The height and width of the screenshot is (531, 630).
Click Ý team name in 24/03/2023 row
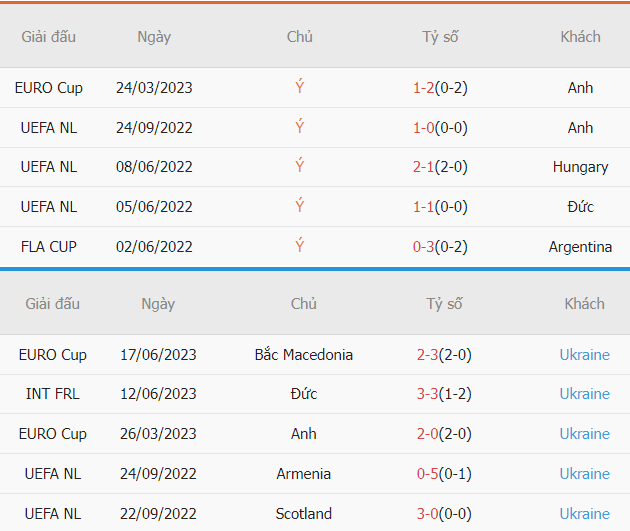(300, 87)
